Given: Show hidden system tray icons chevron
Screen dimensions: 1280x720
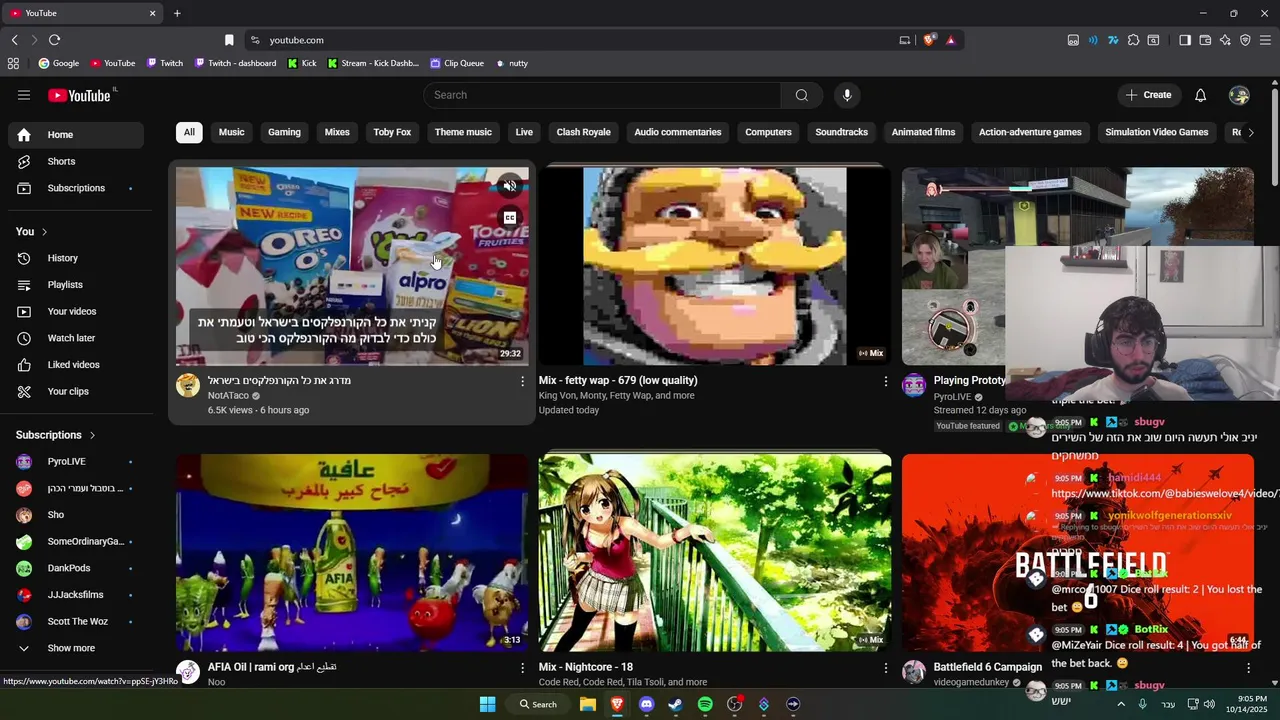Looking at the screenshot, I should (1120, 704).
